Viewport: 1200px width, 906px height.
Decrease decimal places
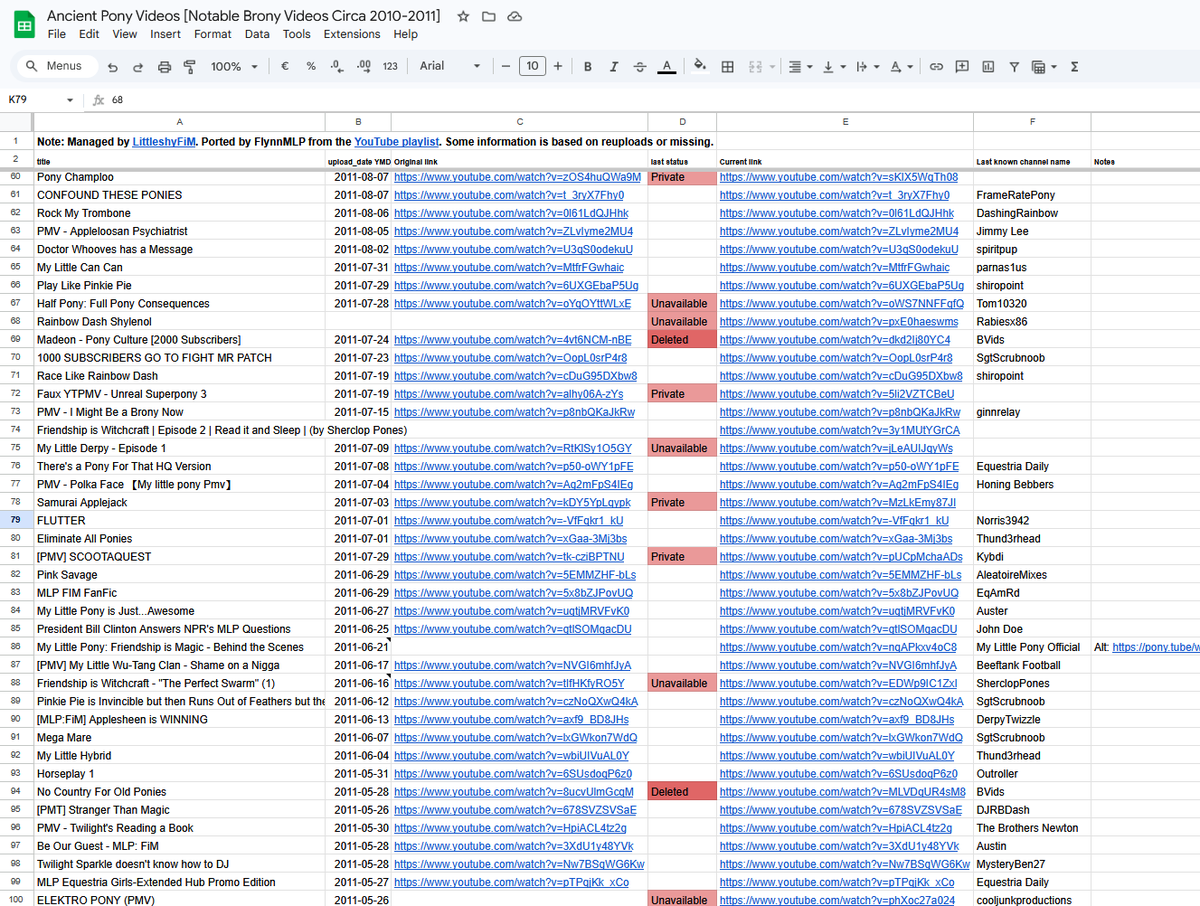(337, 66)
